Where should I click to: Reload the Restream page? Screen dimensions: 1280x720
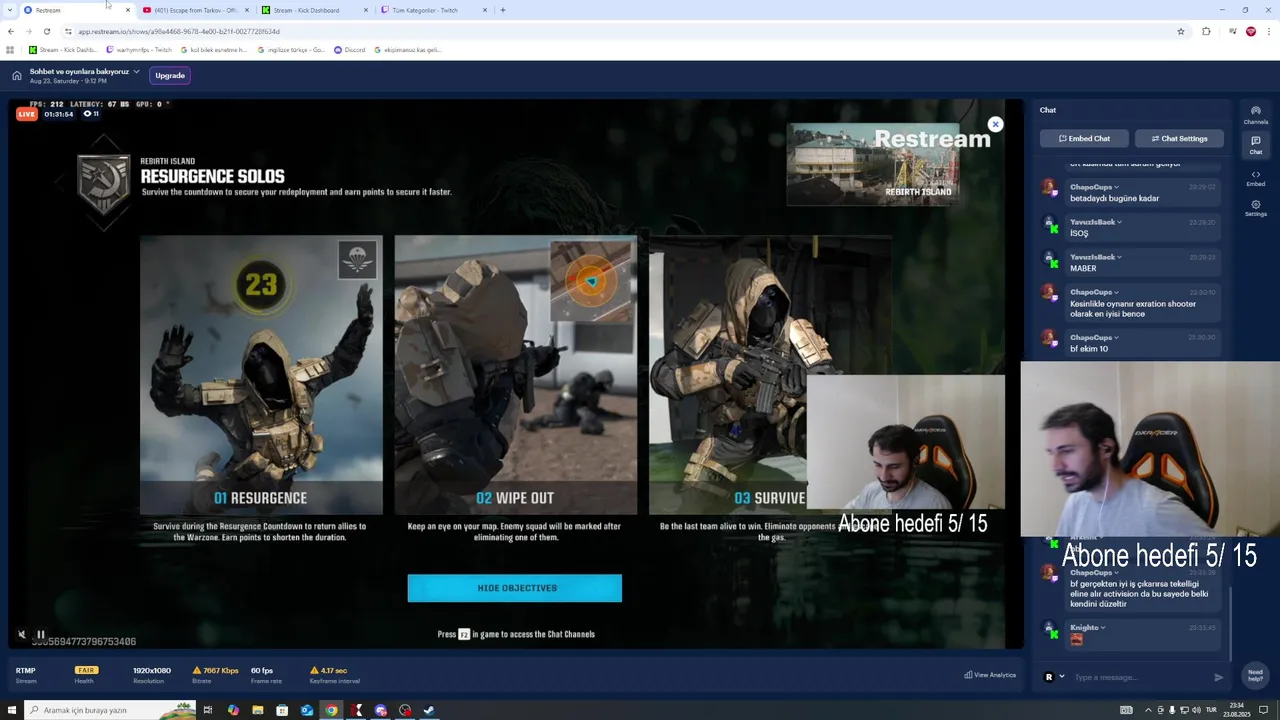coord(46,31)
